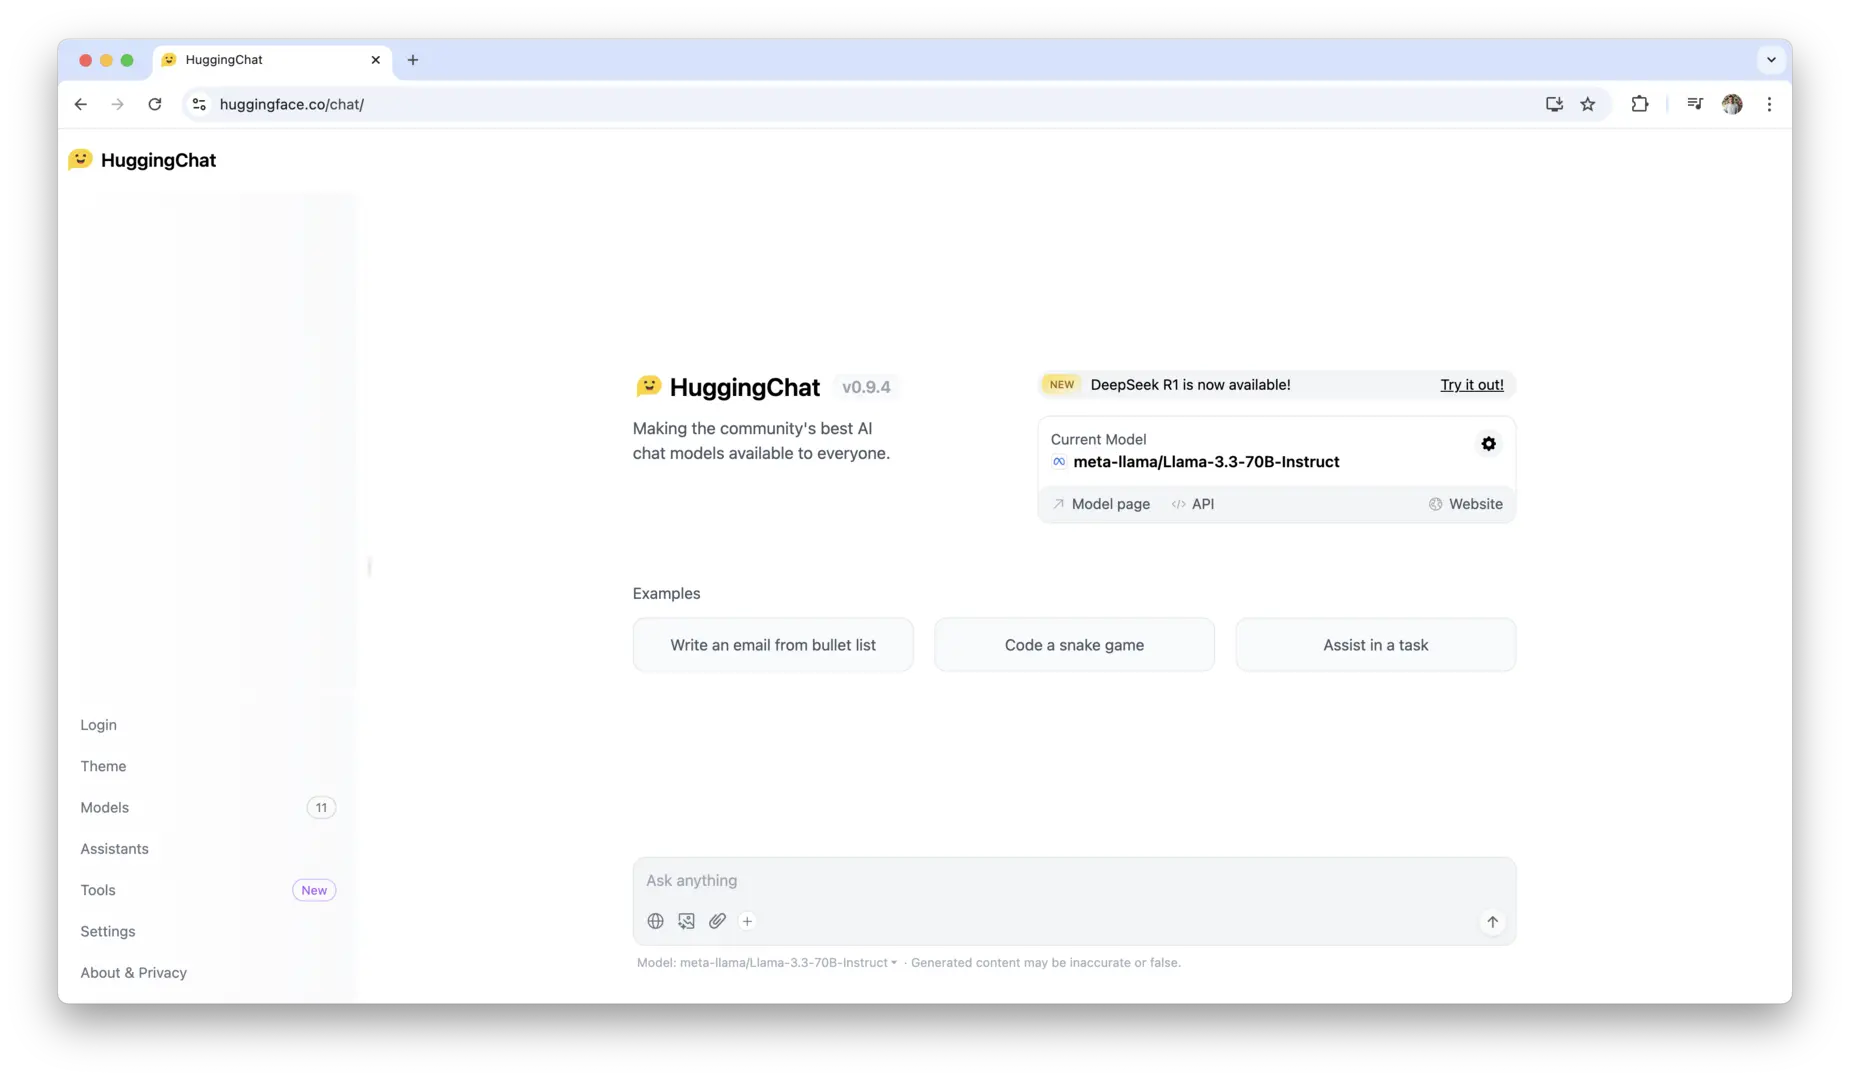Viewport: 1850px width, 1080px height.
Task: Open Tools in the sidebar
Action: tap(98, 890)
